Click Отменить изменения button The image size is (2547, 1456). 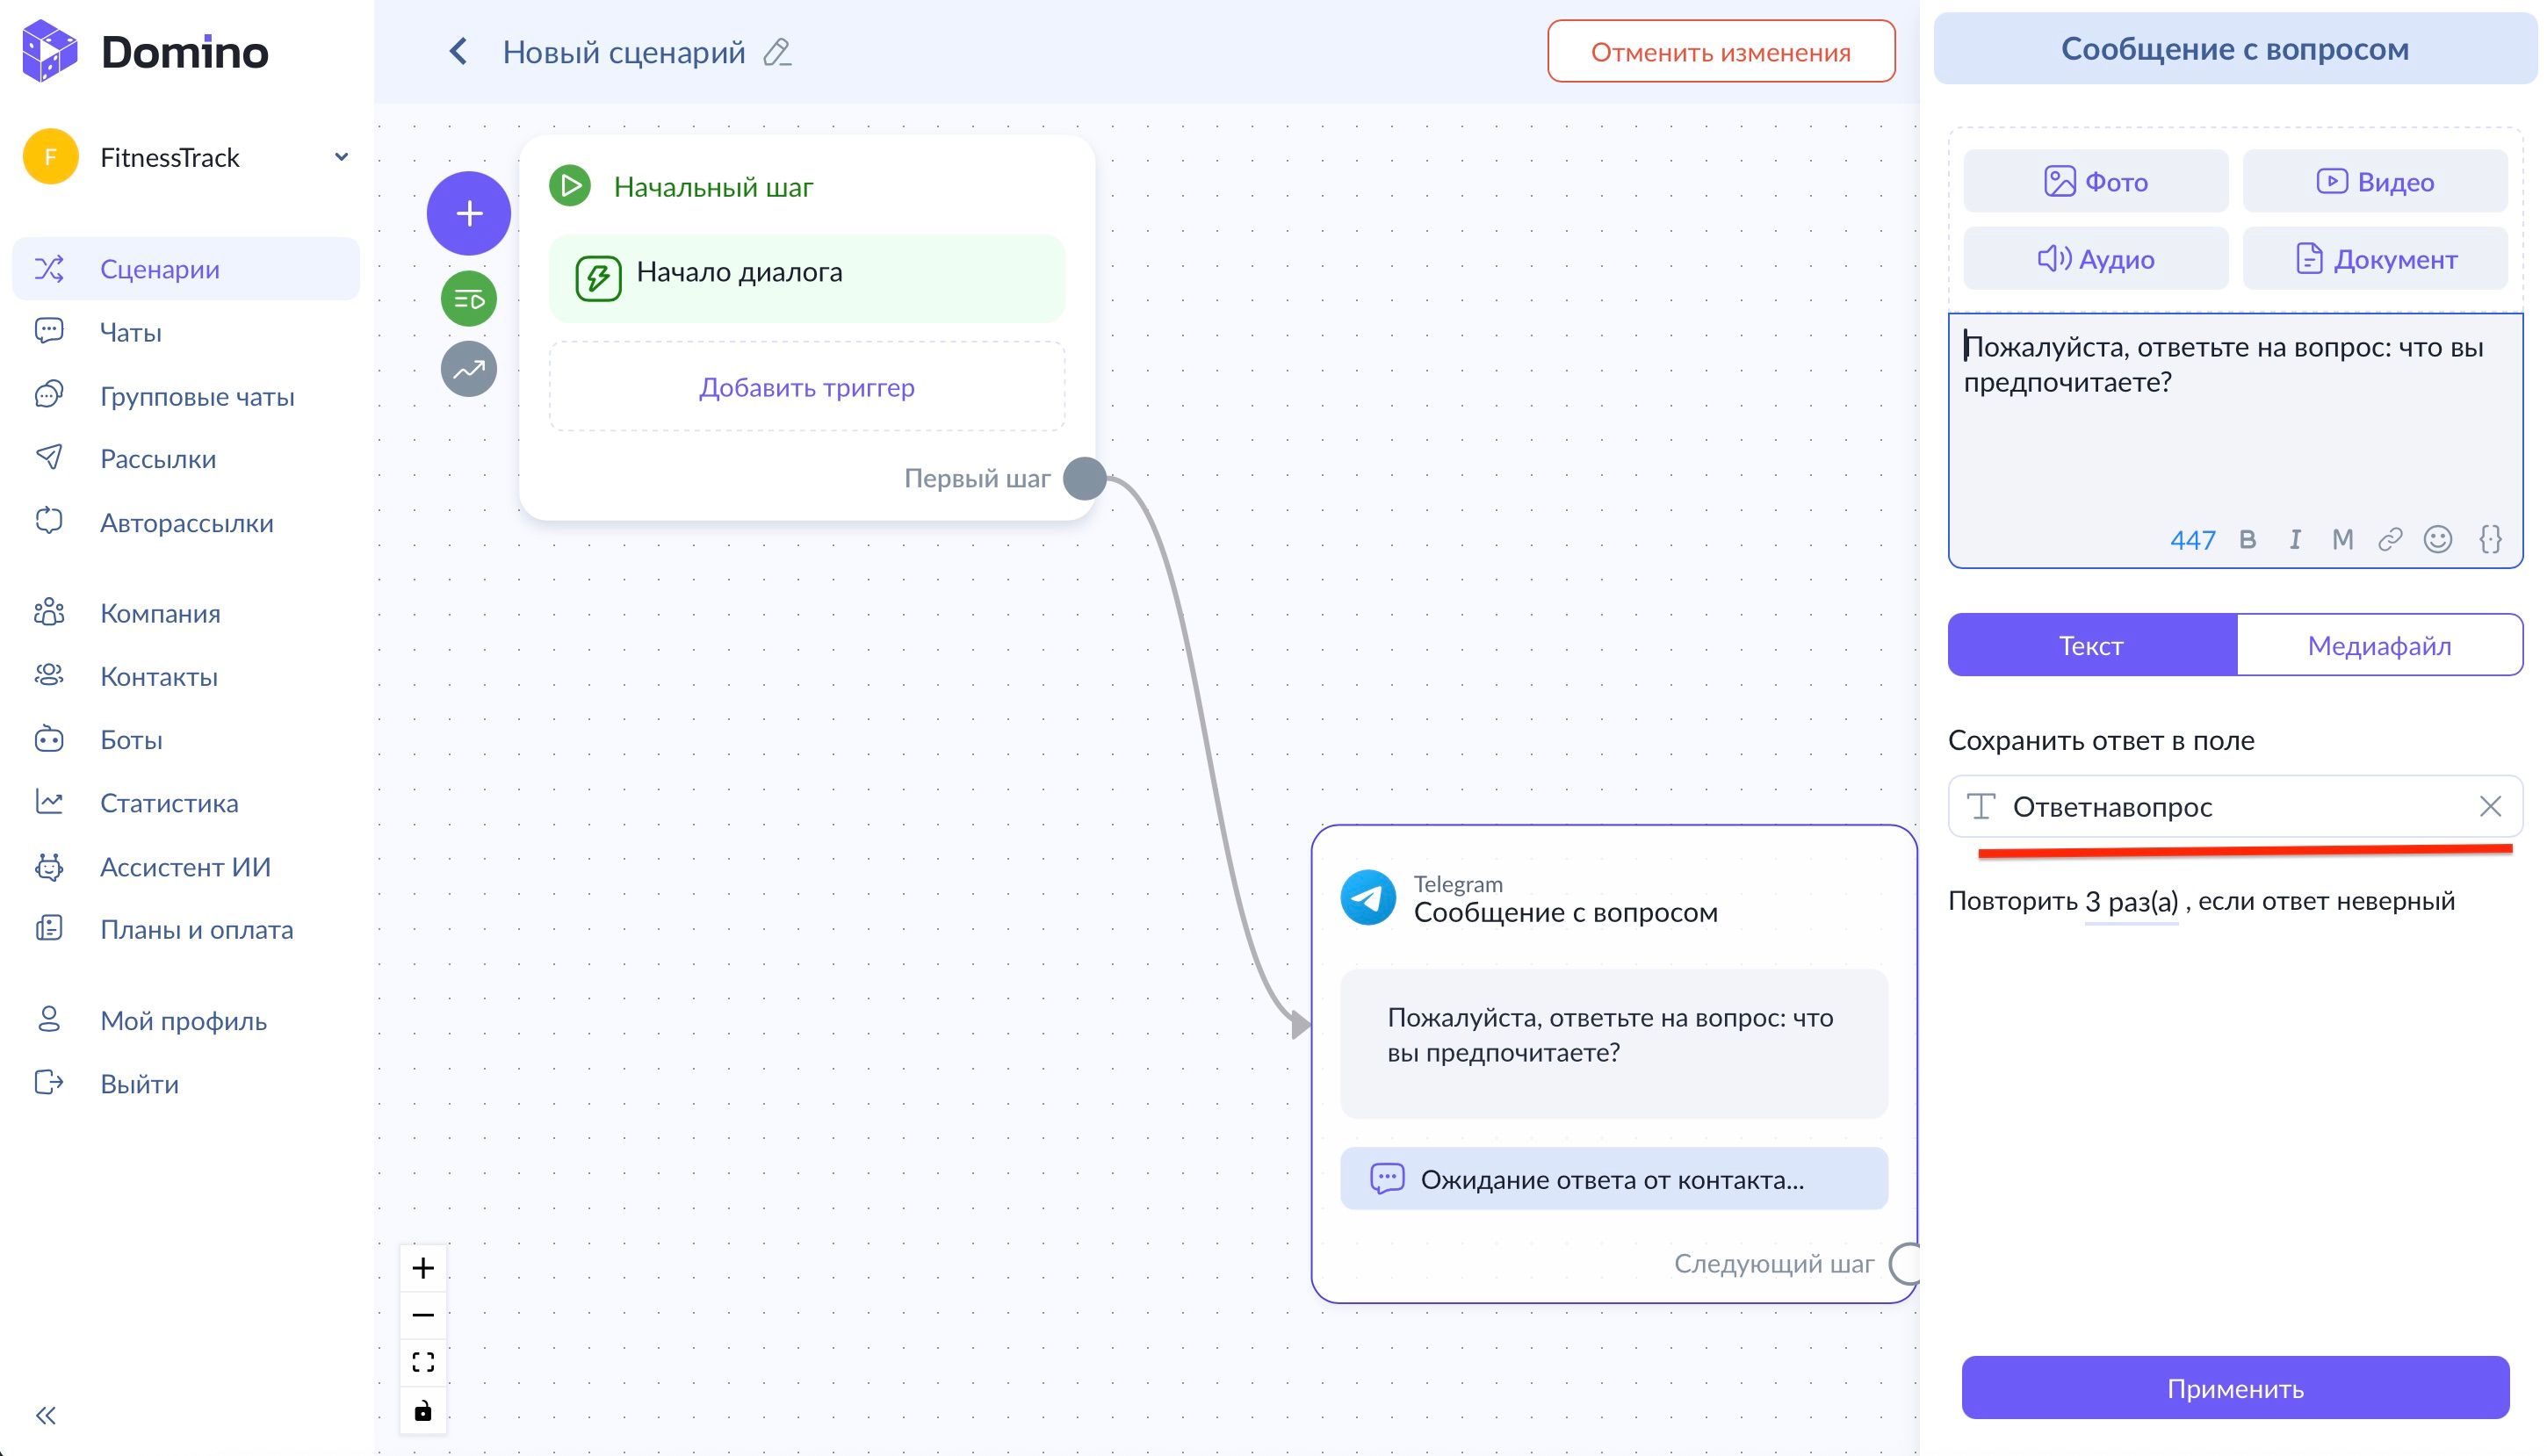1720,52
